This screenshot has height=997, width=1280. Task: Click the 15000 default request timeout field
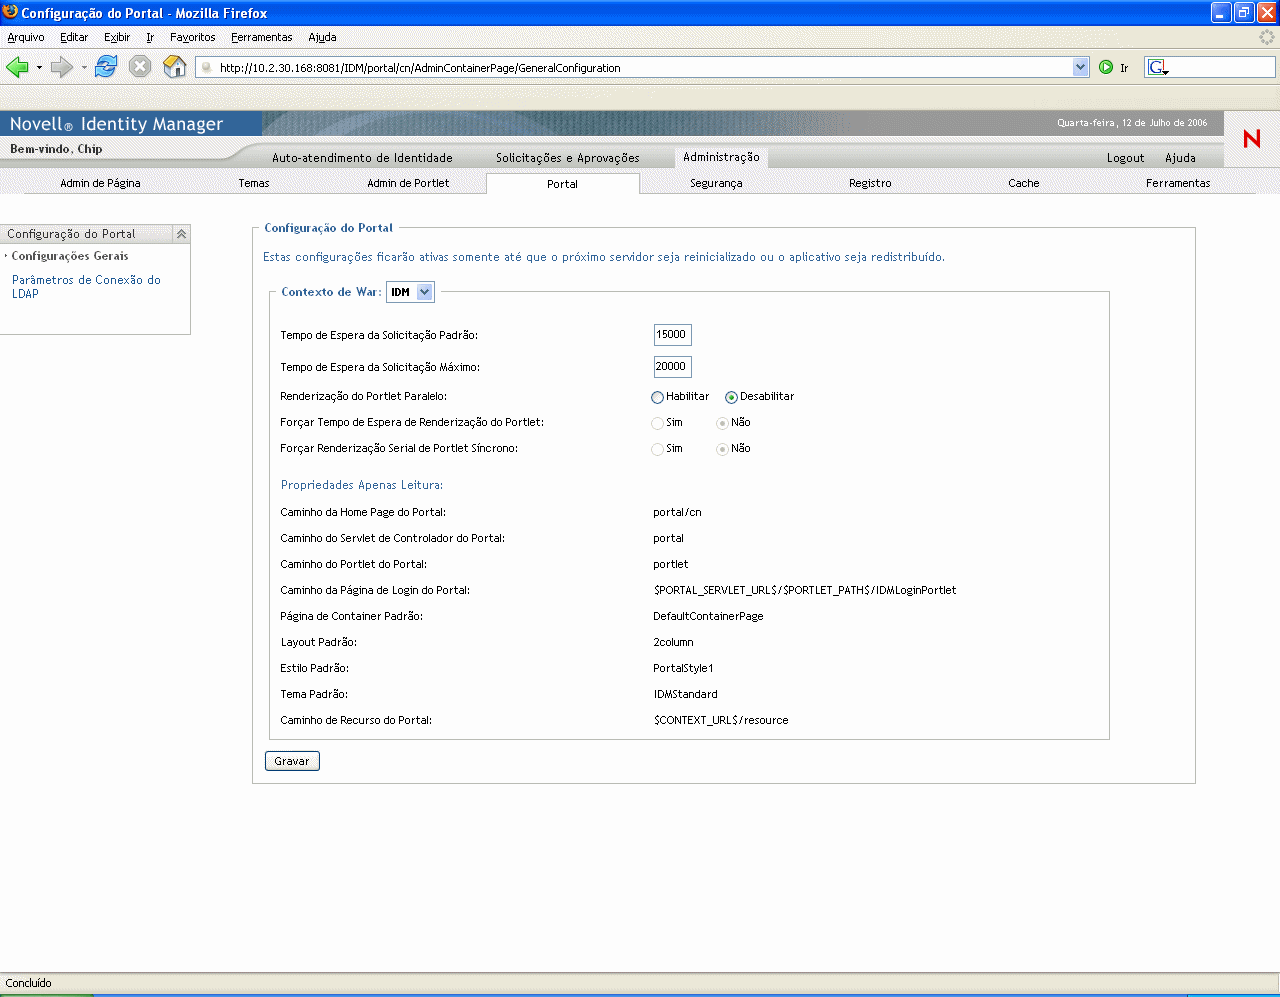click(x=672, y=335)
